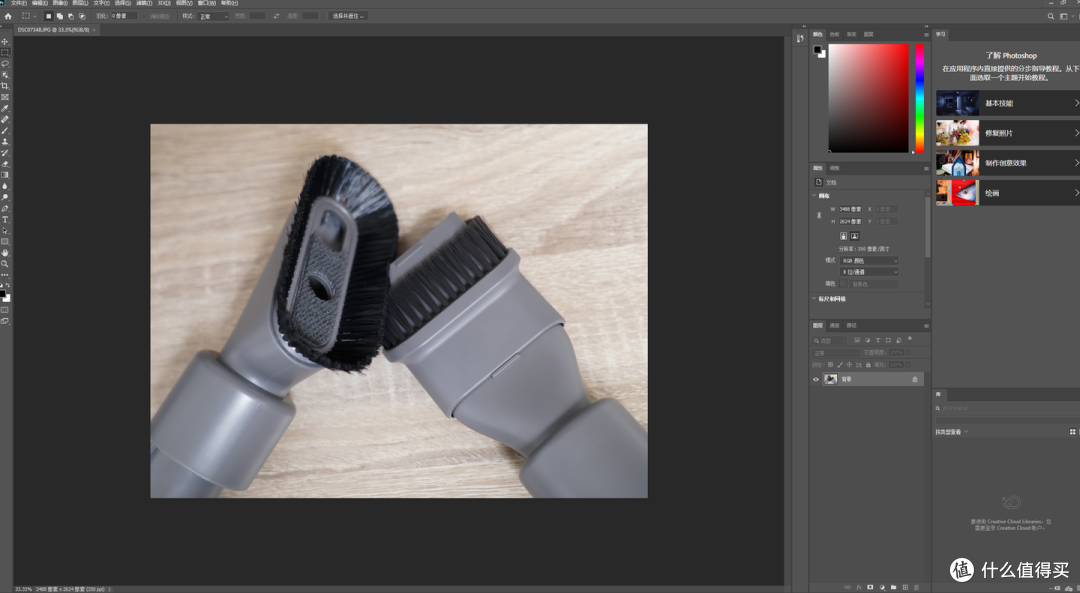Click the Select and Mask button
The height and width of the screenshot is (593, 1080).
click(x=349, y=16)
